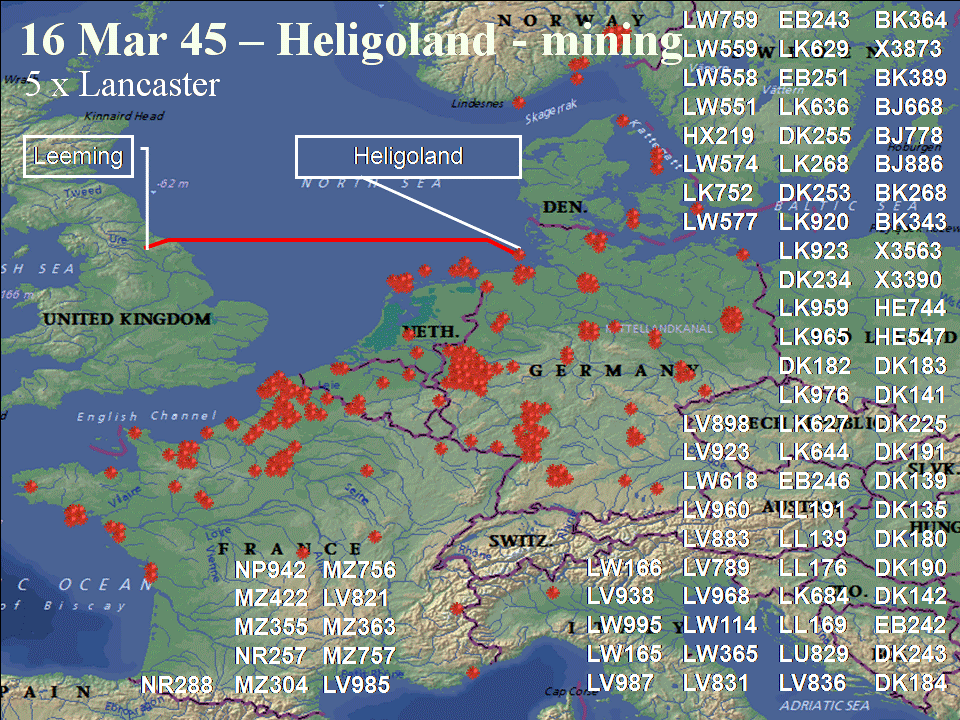Click the title '16 Mar 45 – Heligoland - mining'

(351, 41)
